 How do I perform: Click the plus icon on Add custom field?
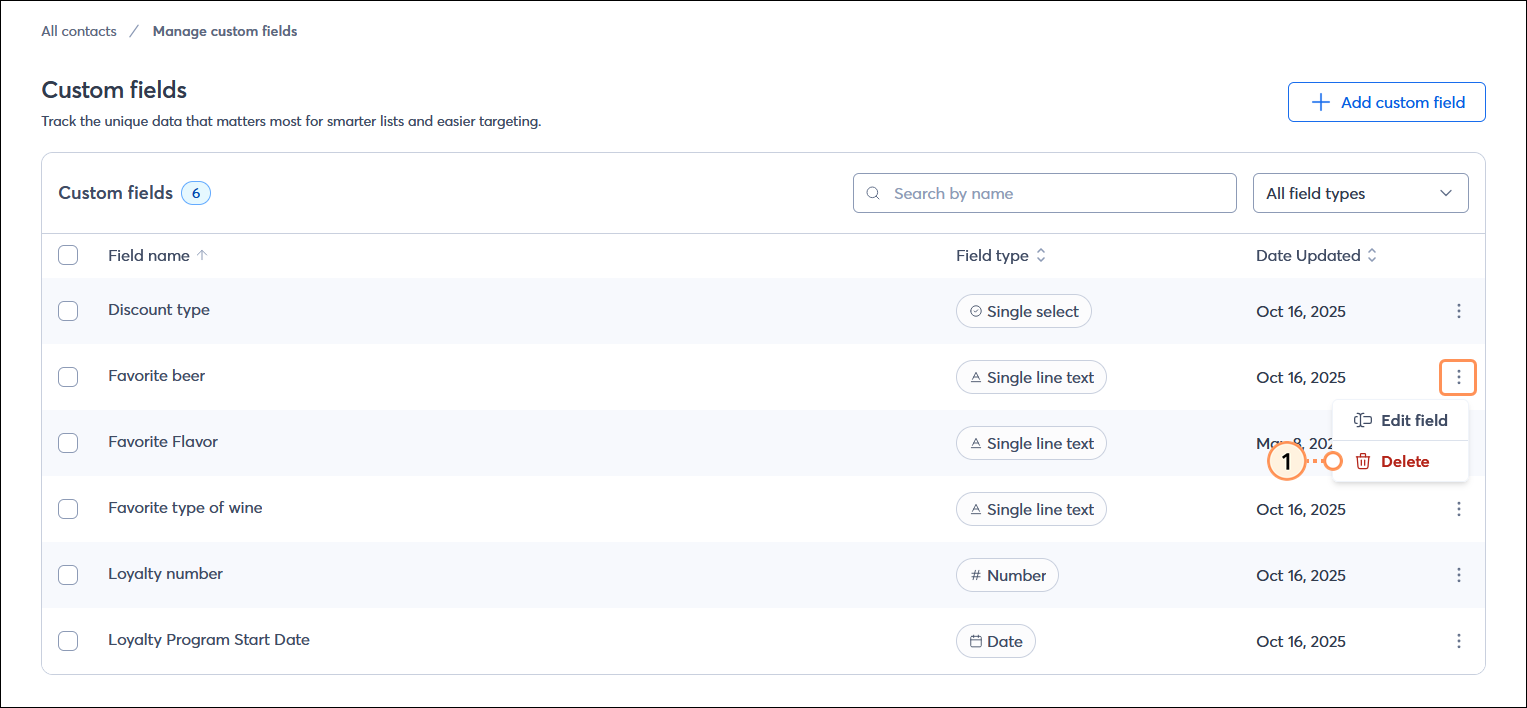pyautogui.click(x=1321, y=101)
